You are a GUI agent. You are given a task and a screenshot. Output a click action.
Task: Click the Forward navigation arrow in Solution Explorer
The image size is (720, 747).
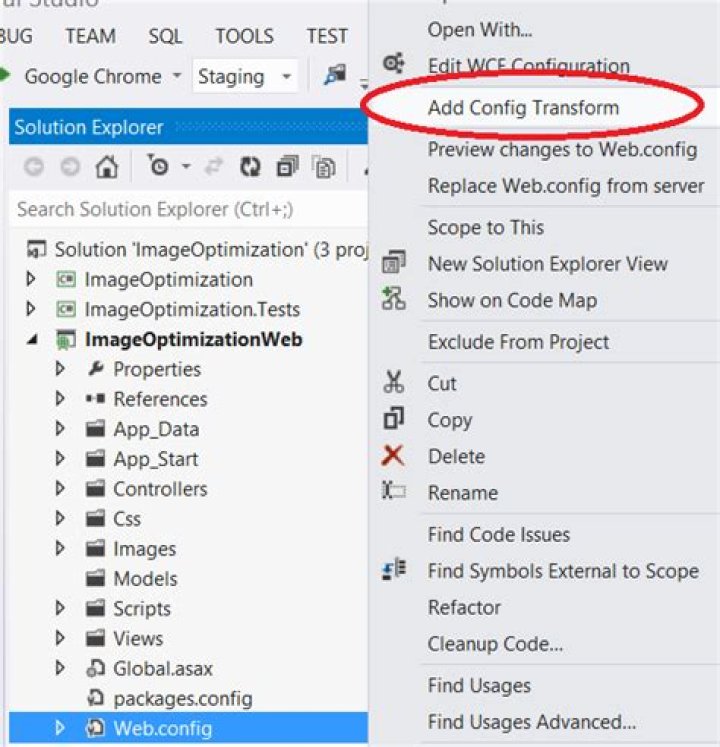click(70, 167)
